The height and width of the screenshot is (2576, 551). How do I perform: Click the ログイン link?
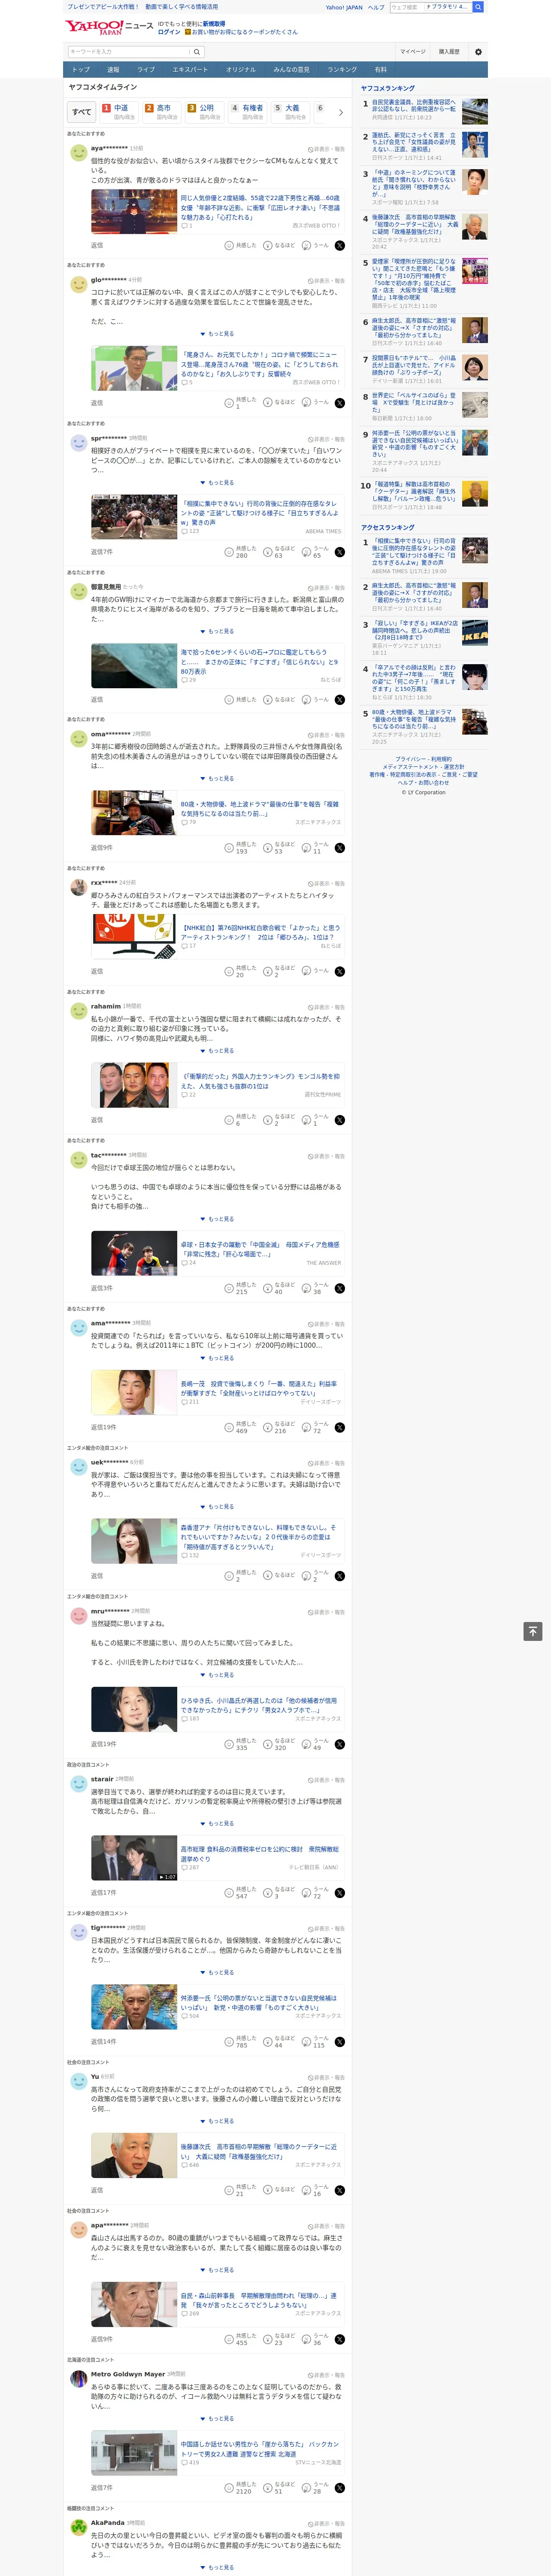pos(169,32)
